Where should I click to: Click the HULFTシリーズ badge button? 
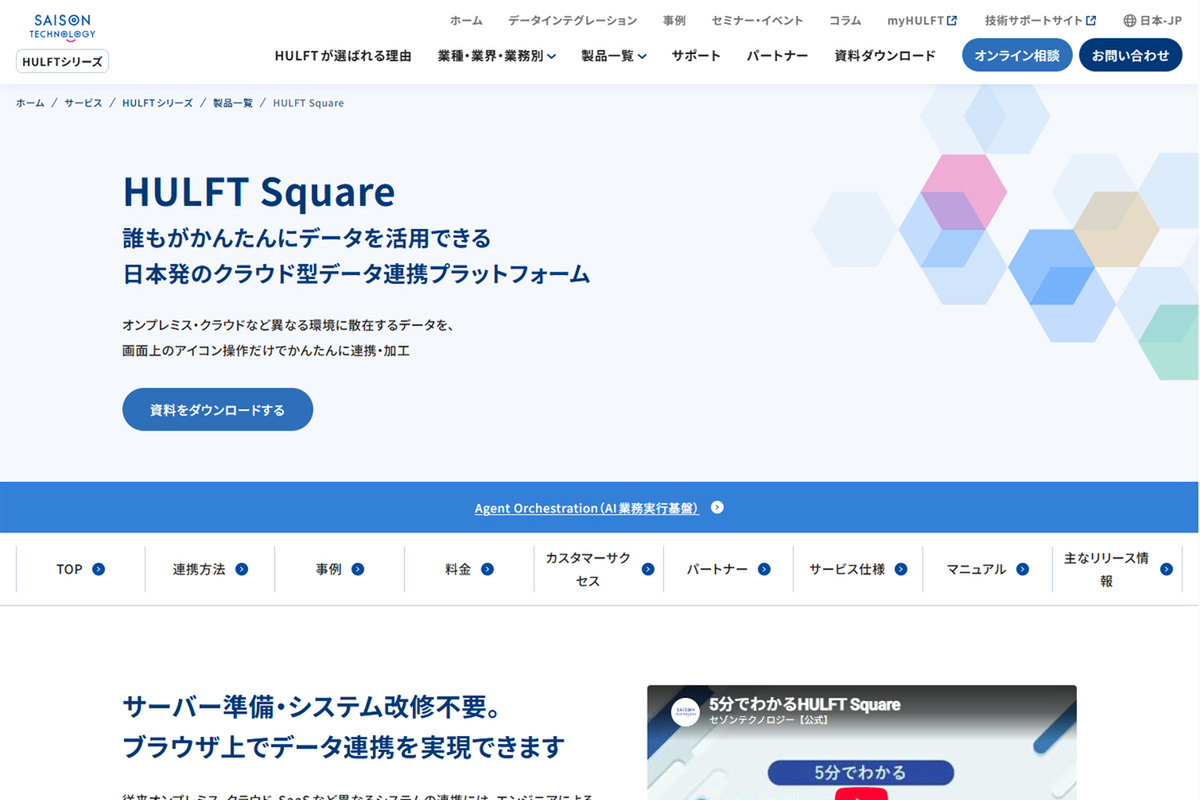(x=62, y=61)
